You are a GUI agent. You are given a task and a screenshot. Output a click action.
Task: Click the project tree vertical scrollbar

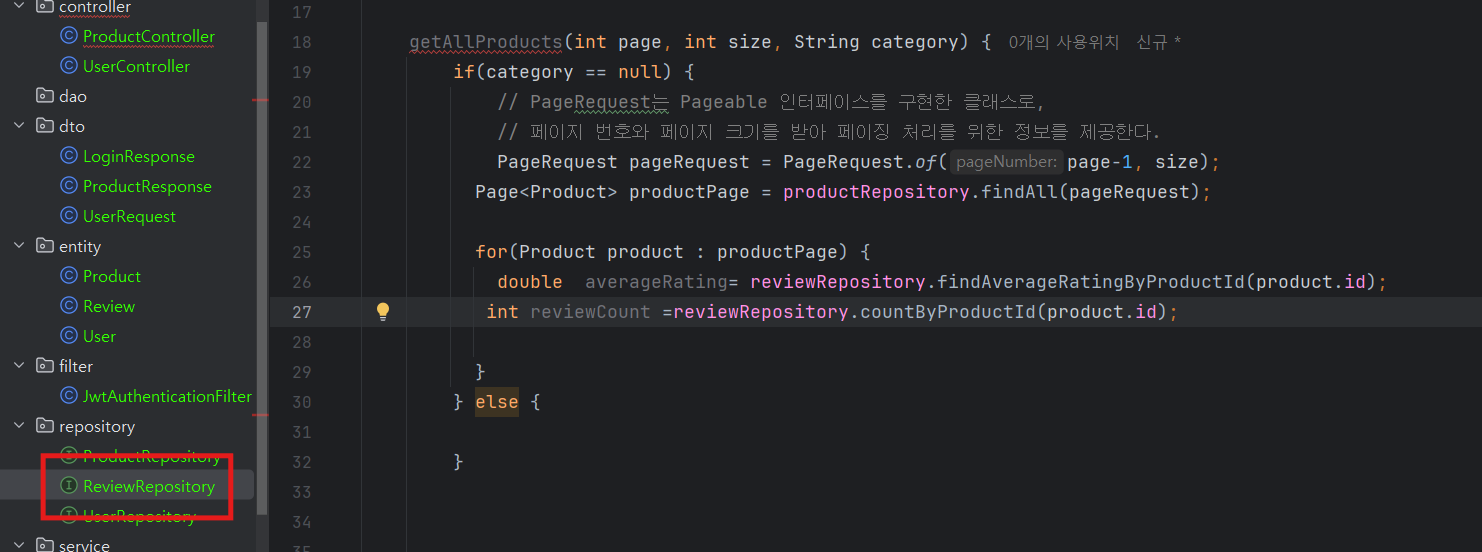[x=262, y=267]
